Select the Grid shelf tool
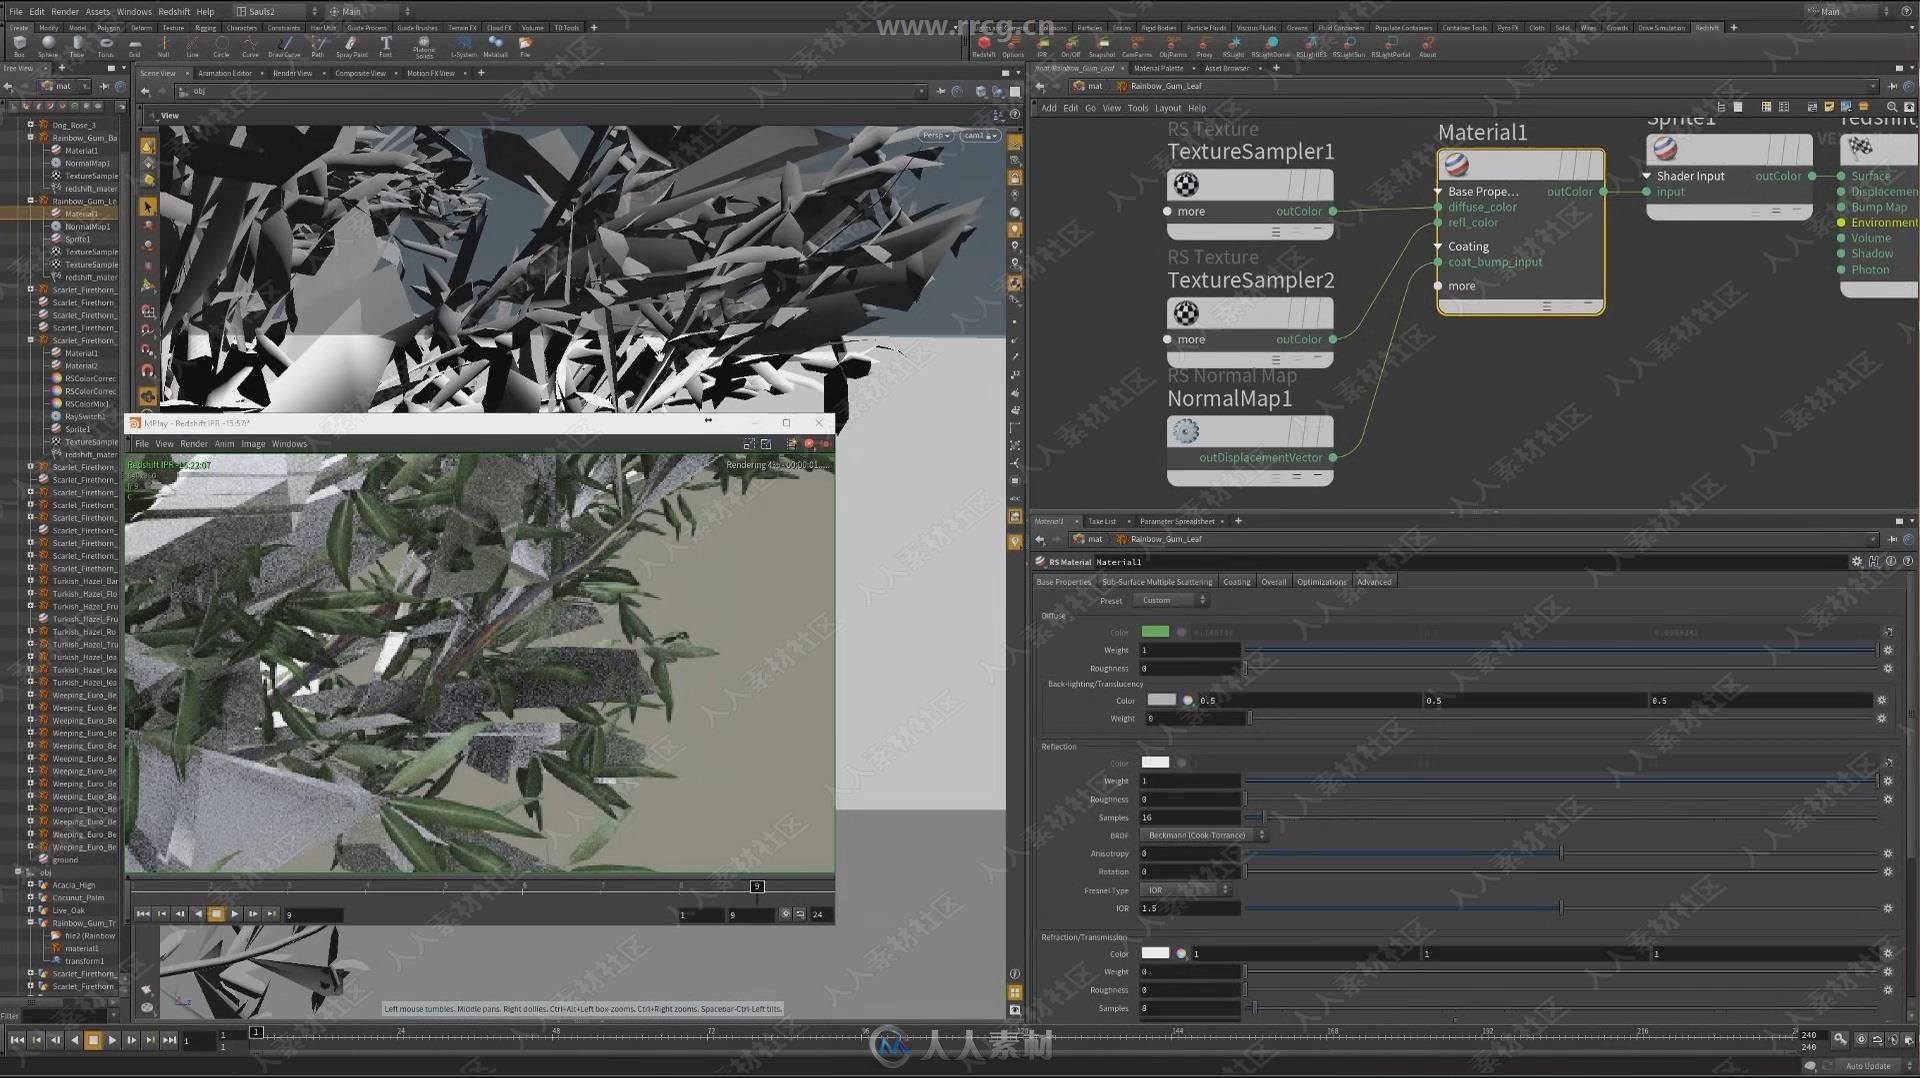Screen dimensions: 1920x1078 pos(134,46)
